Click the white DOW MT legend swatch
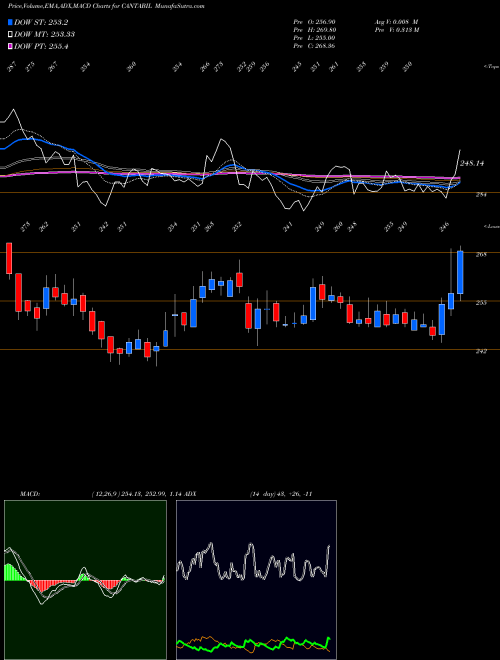 click(x=10, y=35)
